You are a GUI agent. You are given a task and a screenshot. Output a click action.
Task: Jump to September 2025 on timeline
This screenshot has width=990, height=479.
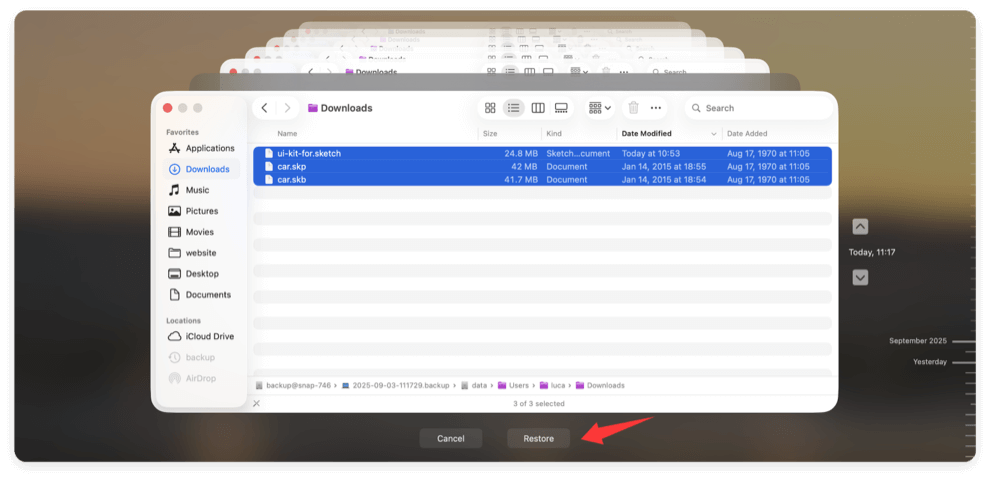tap(918, 341)
